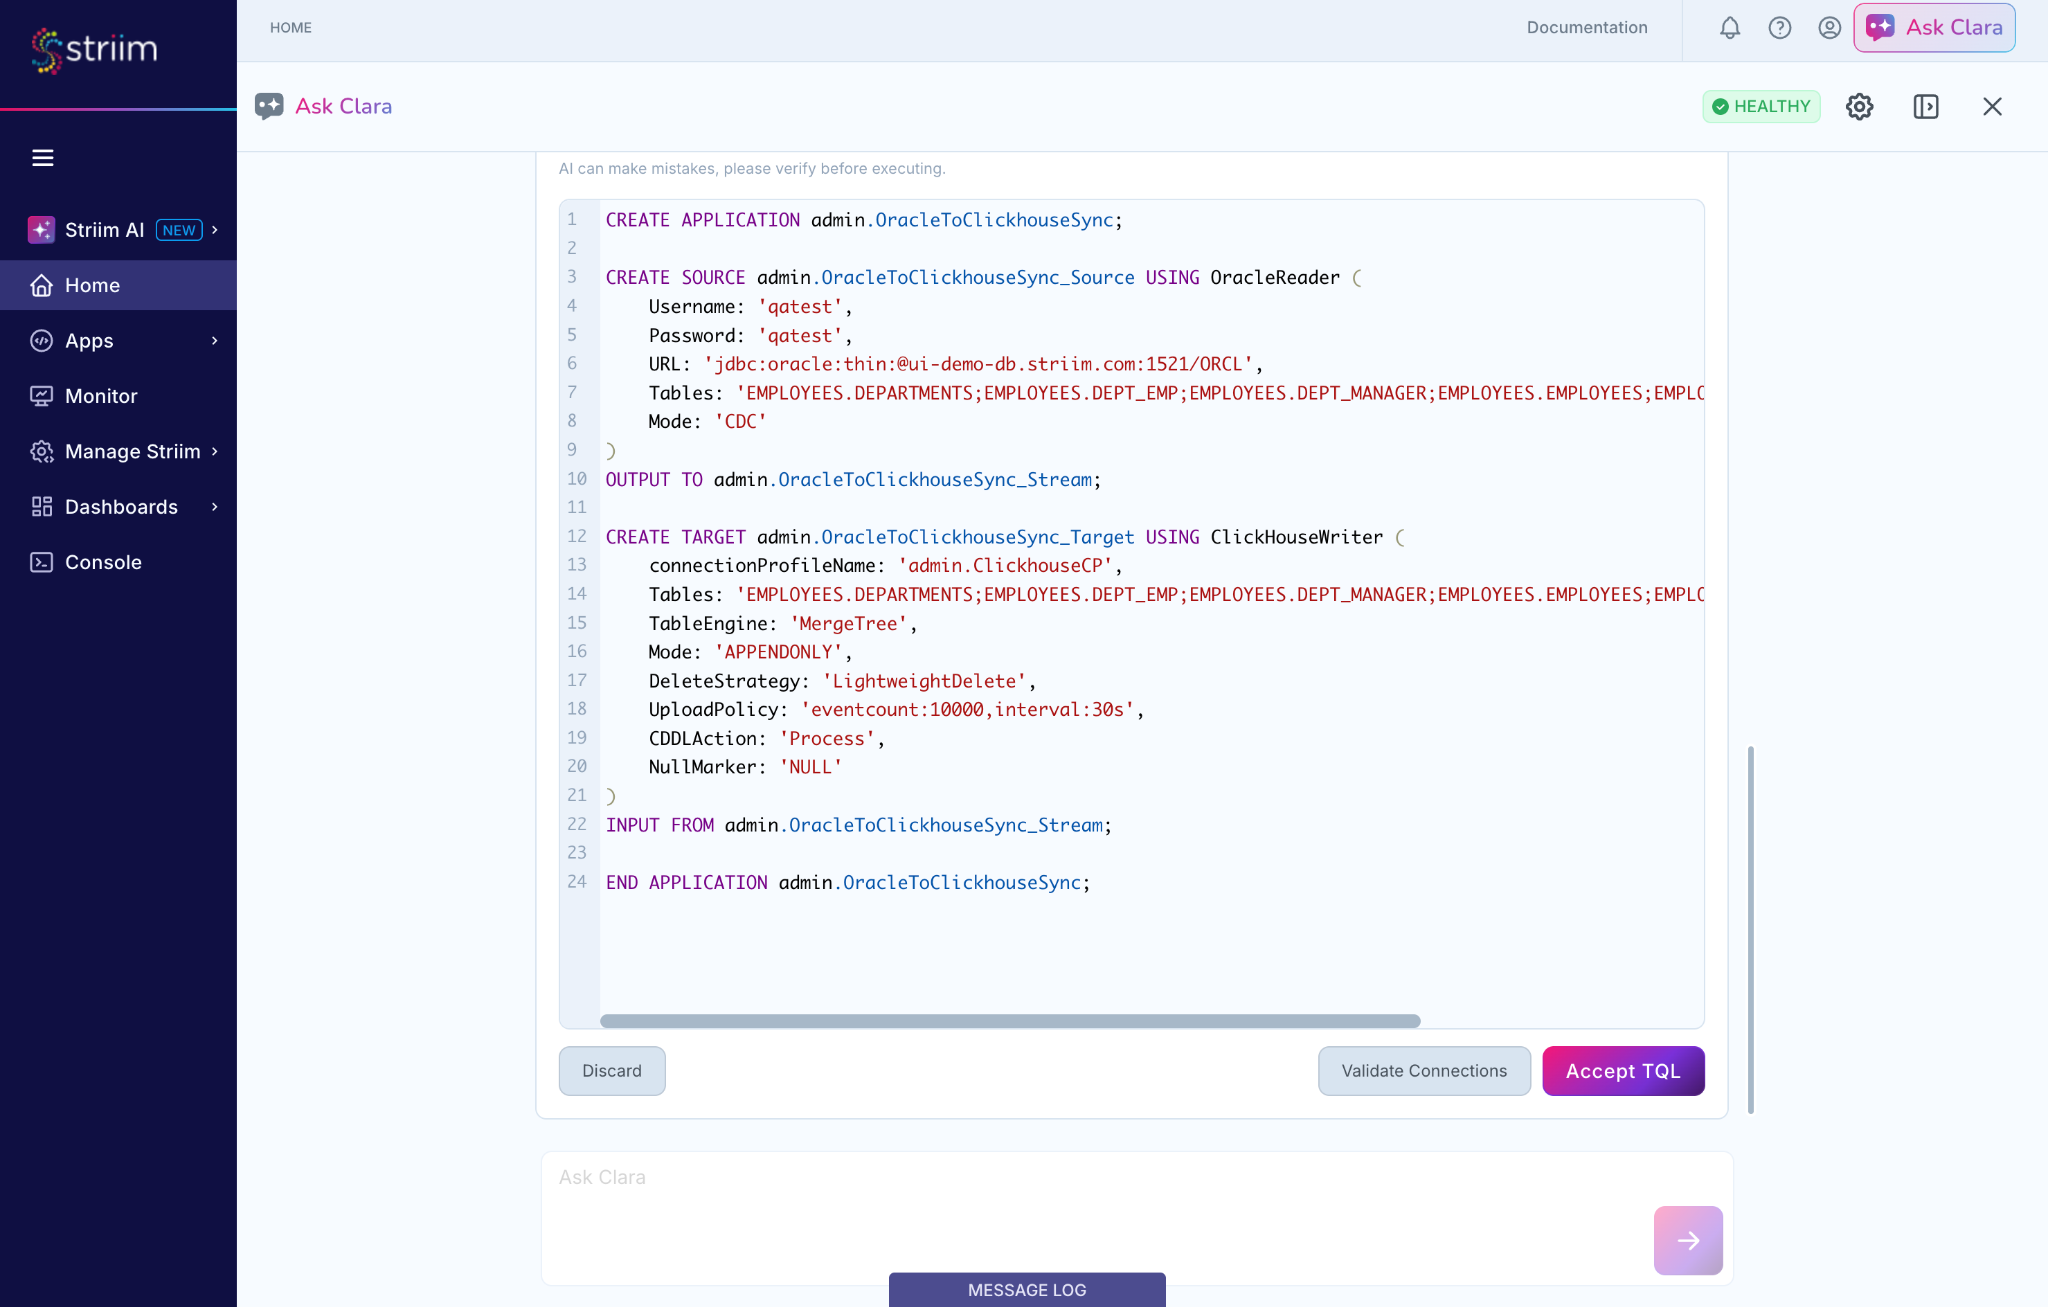Select Console in the sidebar
This screenshot has height=1307, width=2048.
(118, 562)
